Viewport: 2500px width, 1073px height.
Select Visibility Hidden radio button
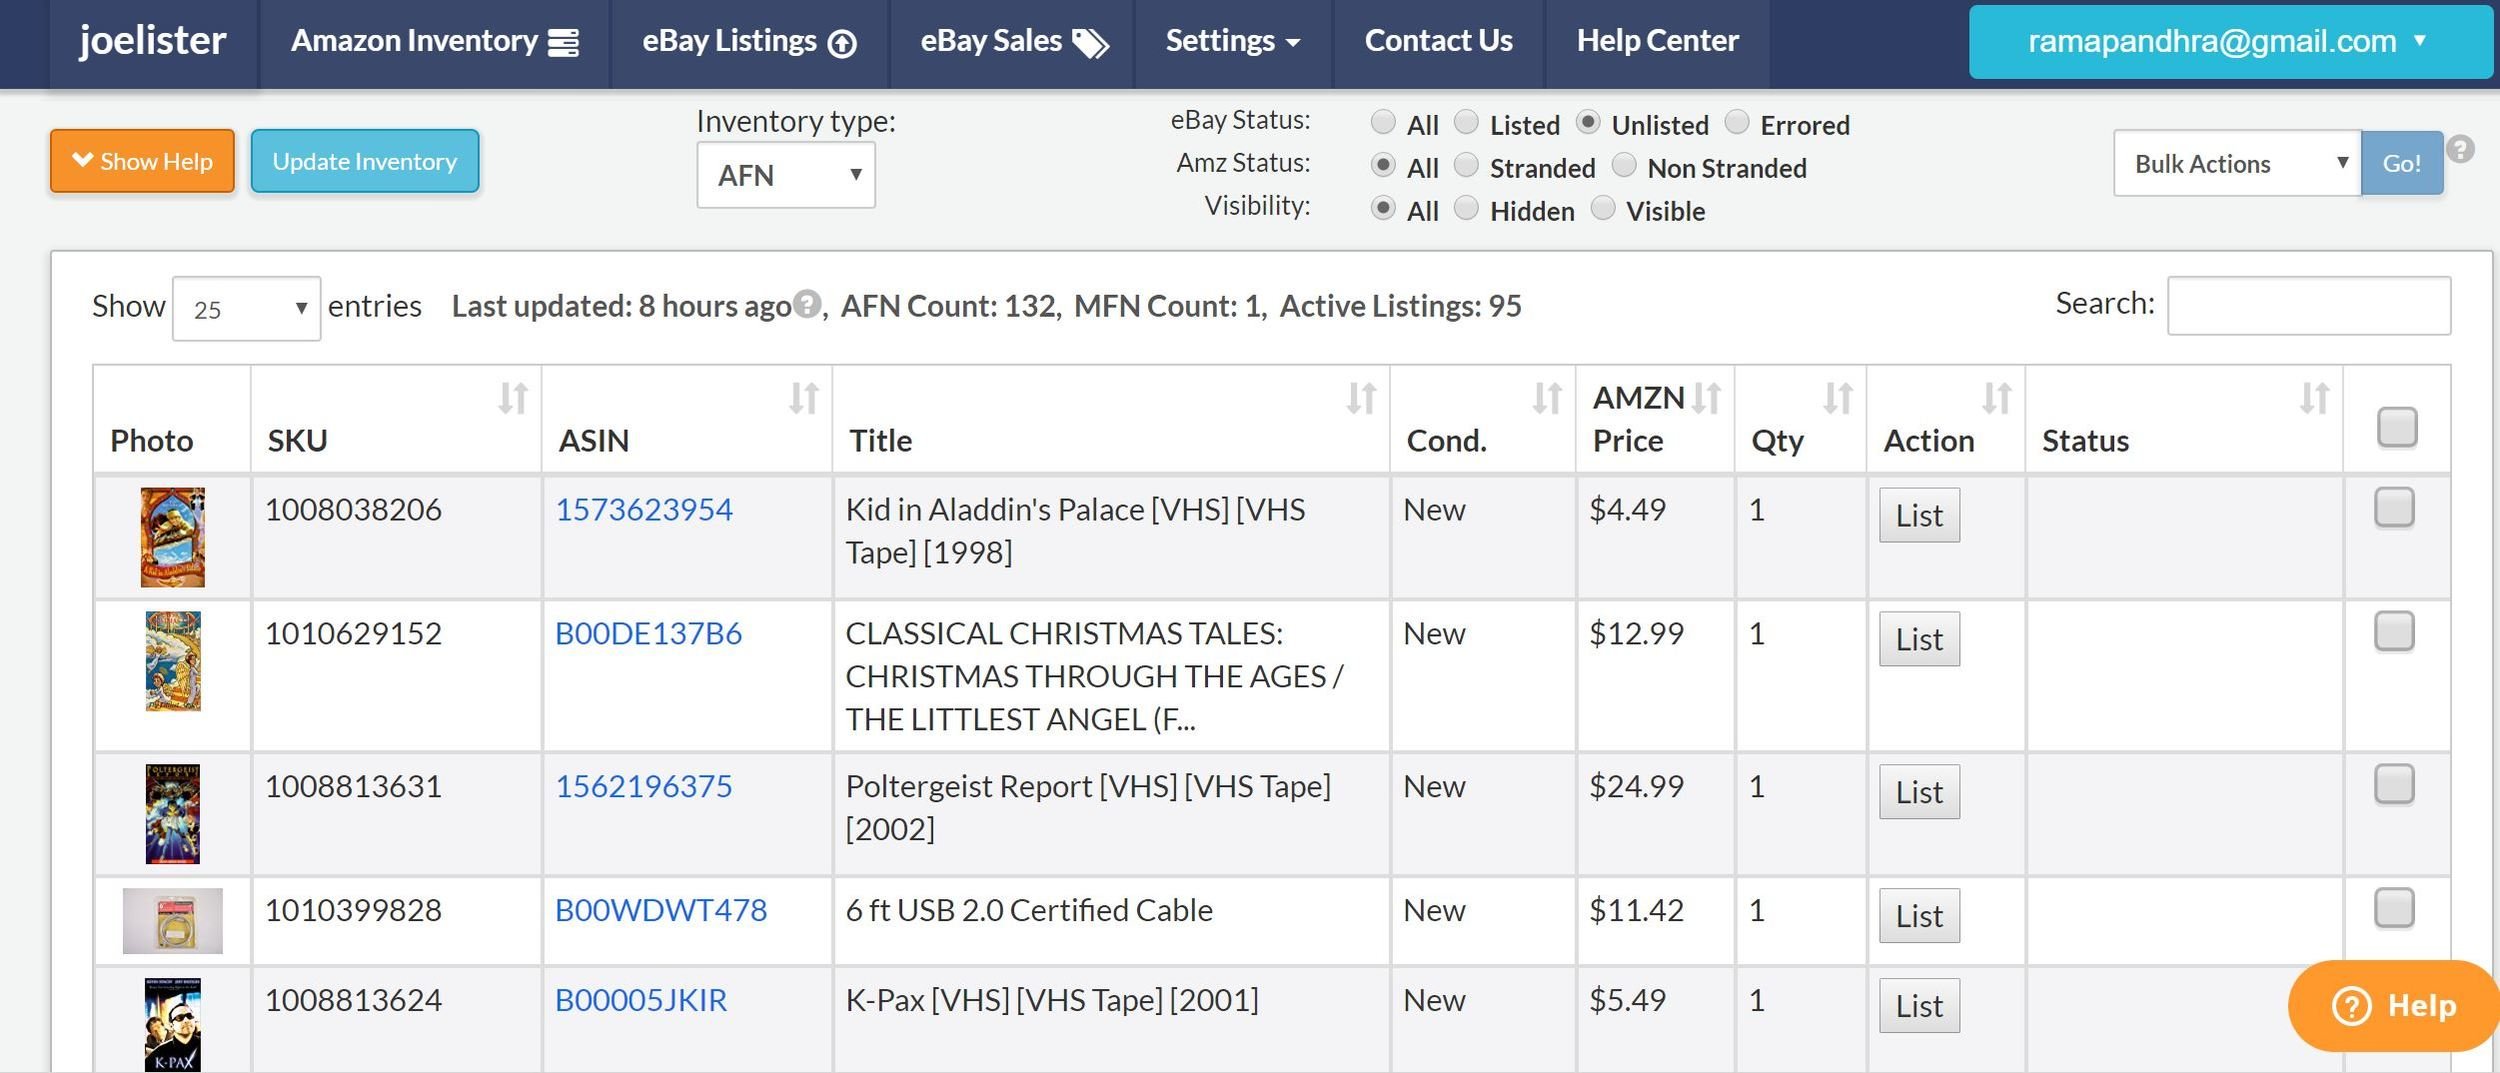tap(1466, 208)
